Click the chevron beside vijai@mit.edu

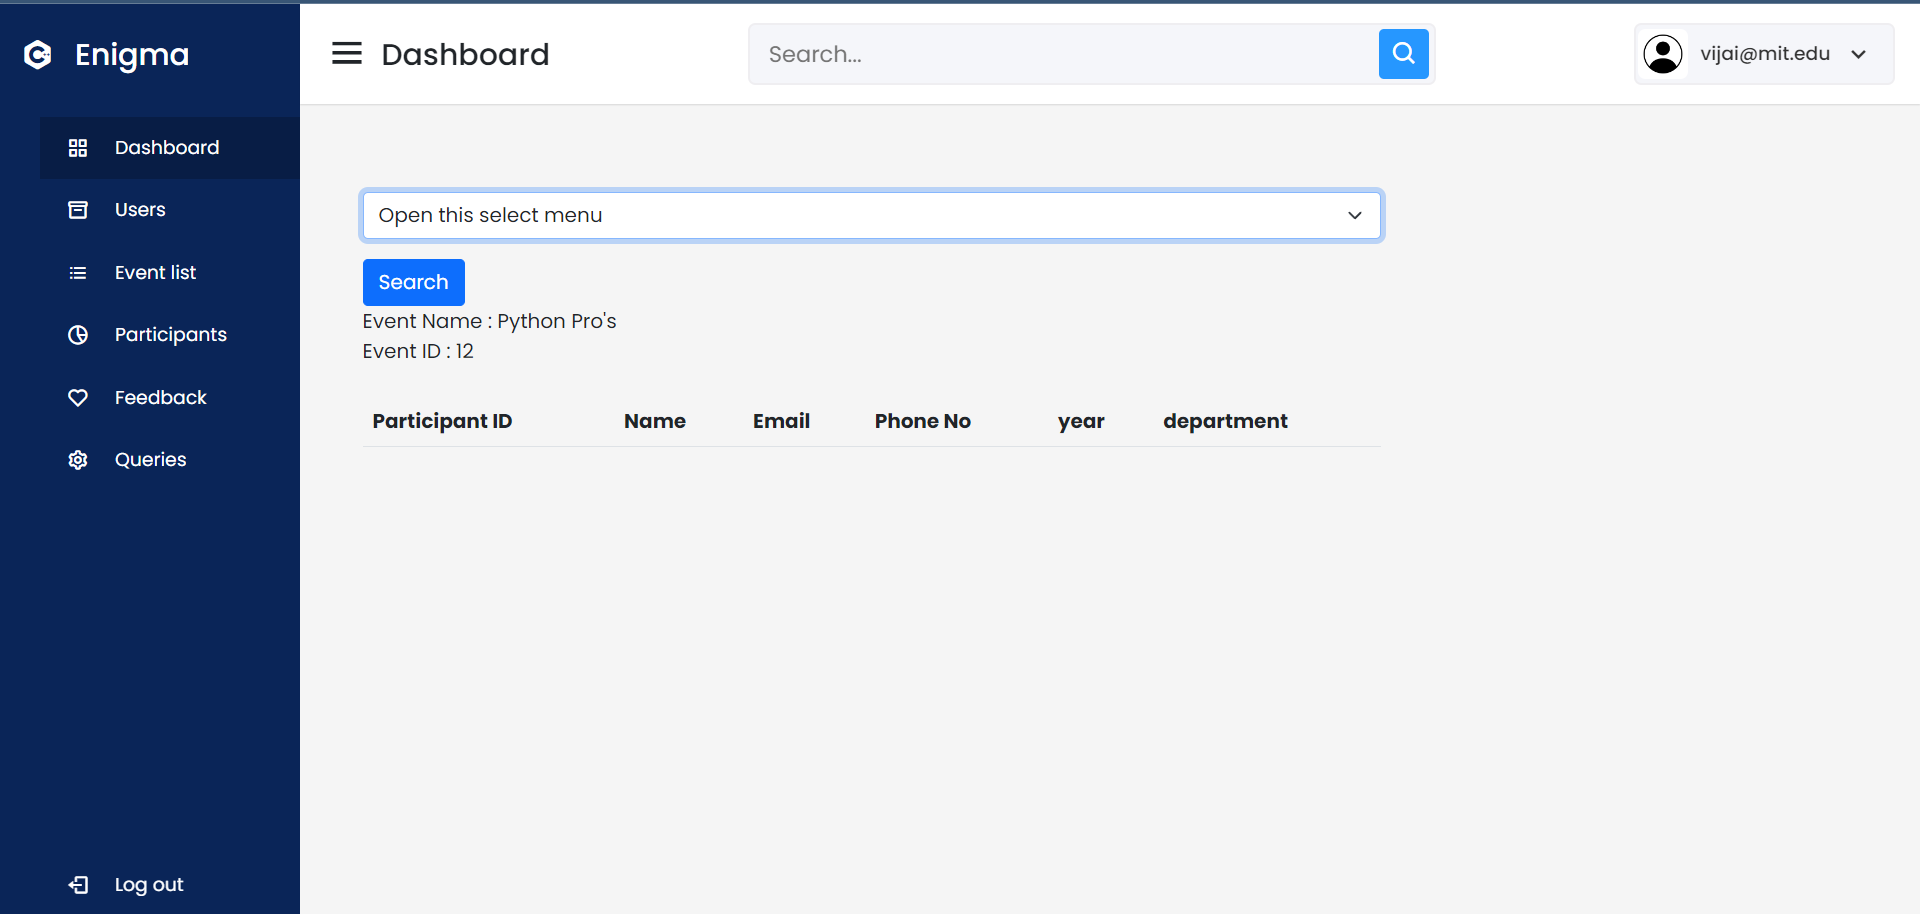1858,54
